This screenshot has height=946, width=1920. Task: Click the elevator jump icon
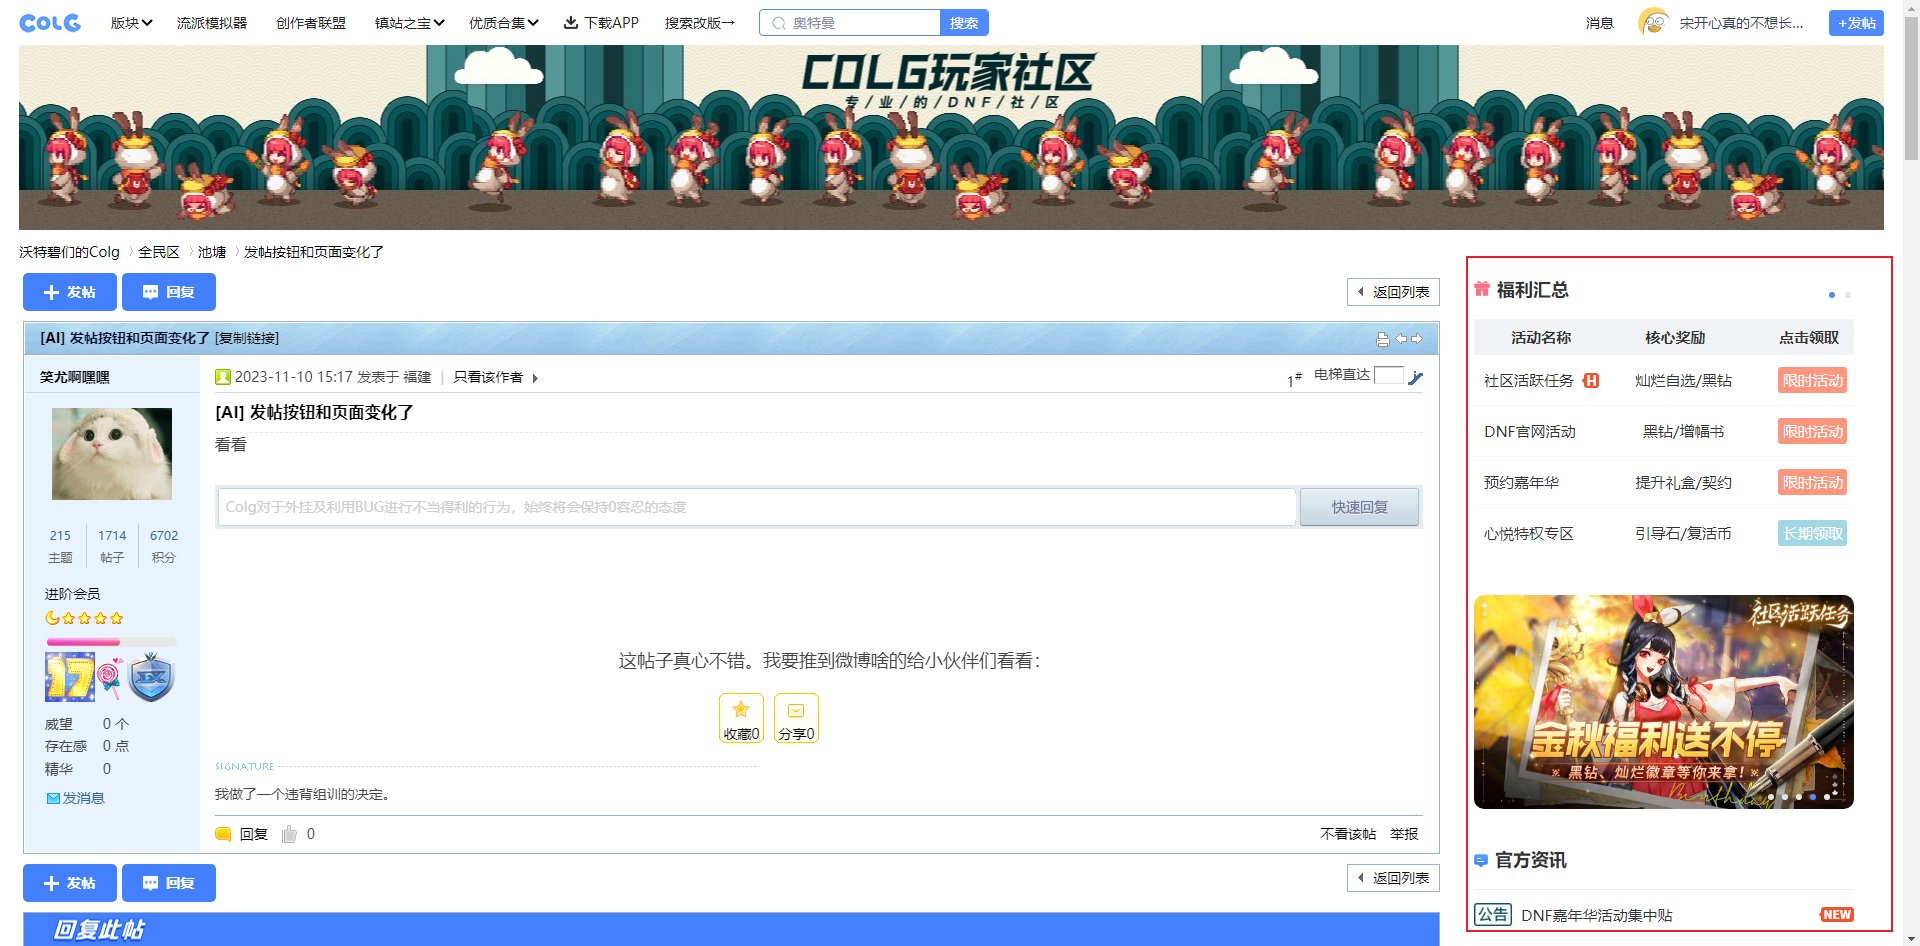[1415, 377]
